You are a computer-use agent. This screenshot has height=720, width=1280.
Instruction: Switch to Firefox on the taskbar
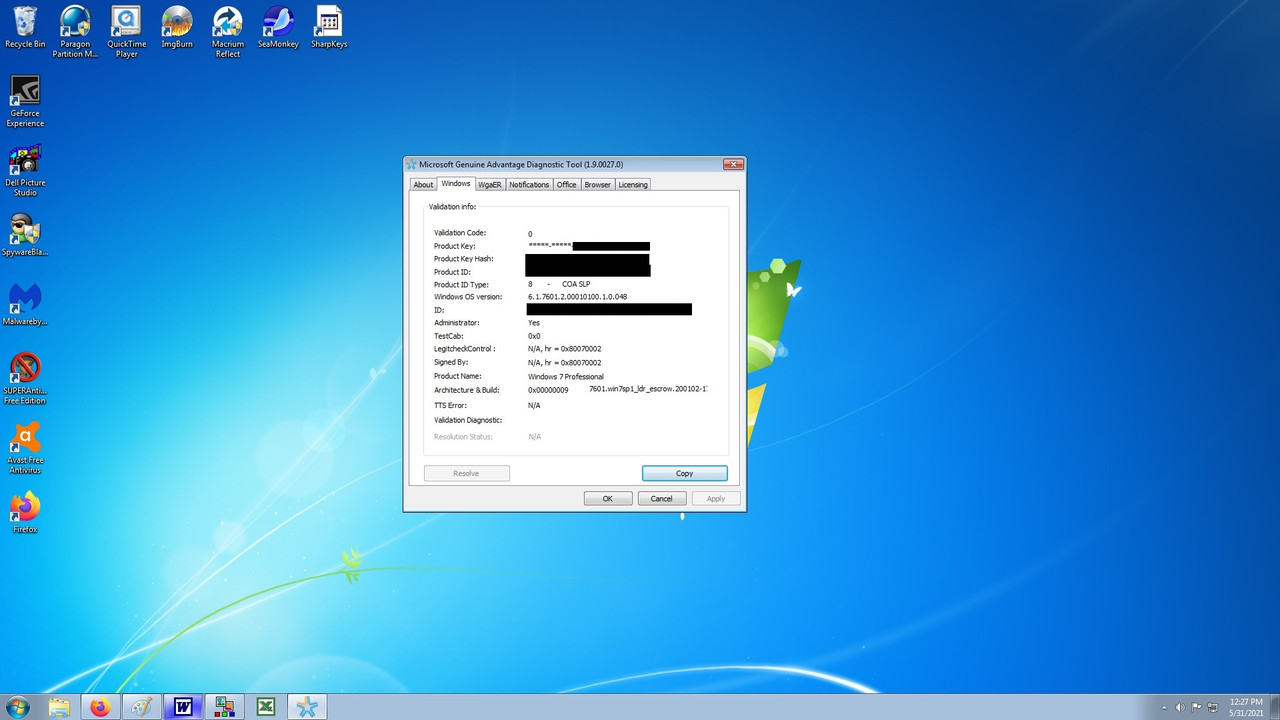coord(100,707)
